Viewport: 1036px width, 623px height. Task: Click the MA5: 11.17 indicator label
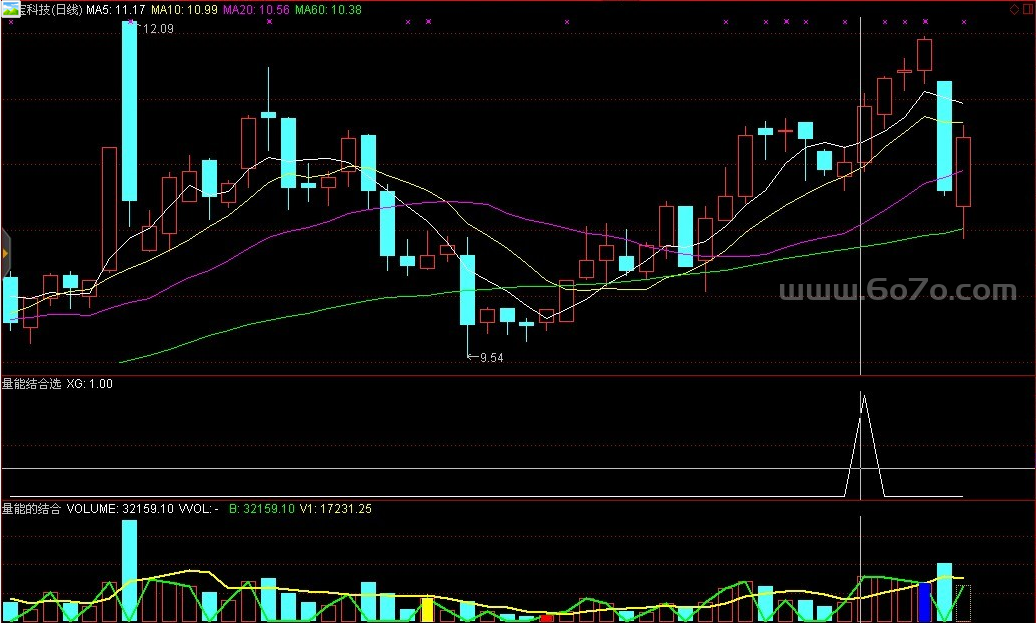point(116,10)
